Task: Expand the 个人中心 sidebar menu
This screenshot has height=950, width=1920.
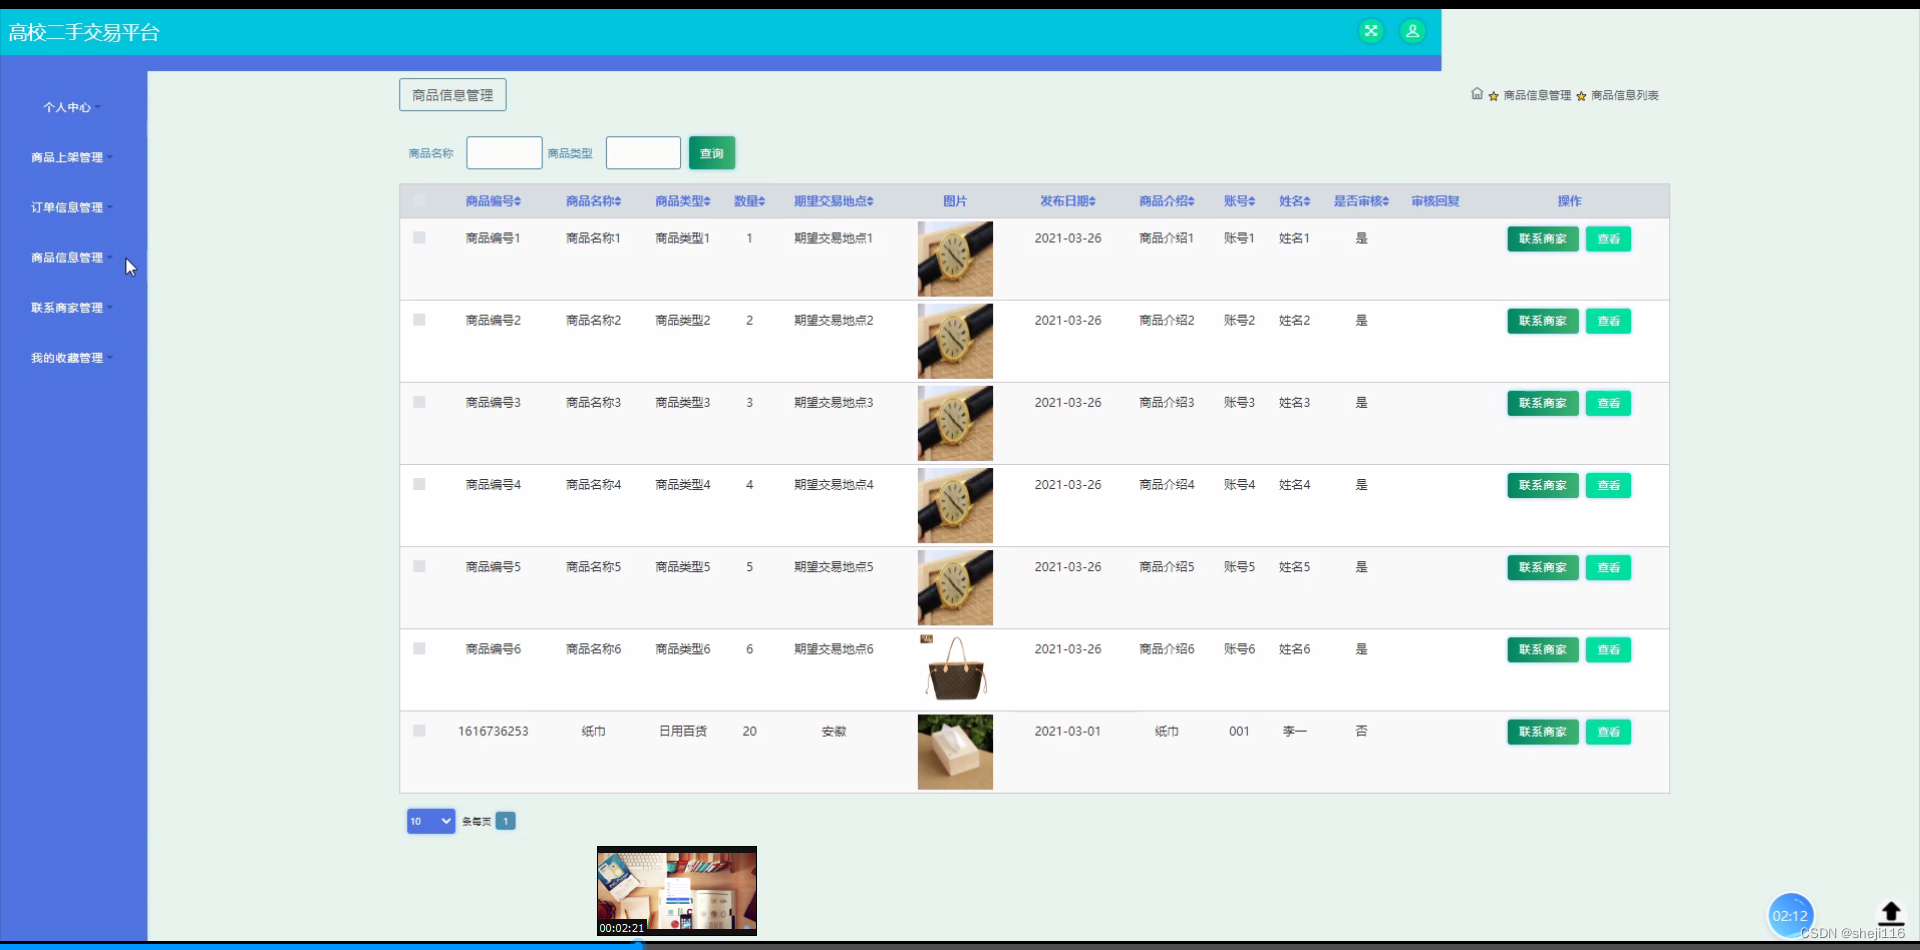Action: [69, 107]
